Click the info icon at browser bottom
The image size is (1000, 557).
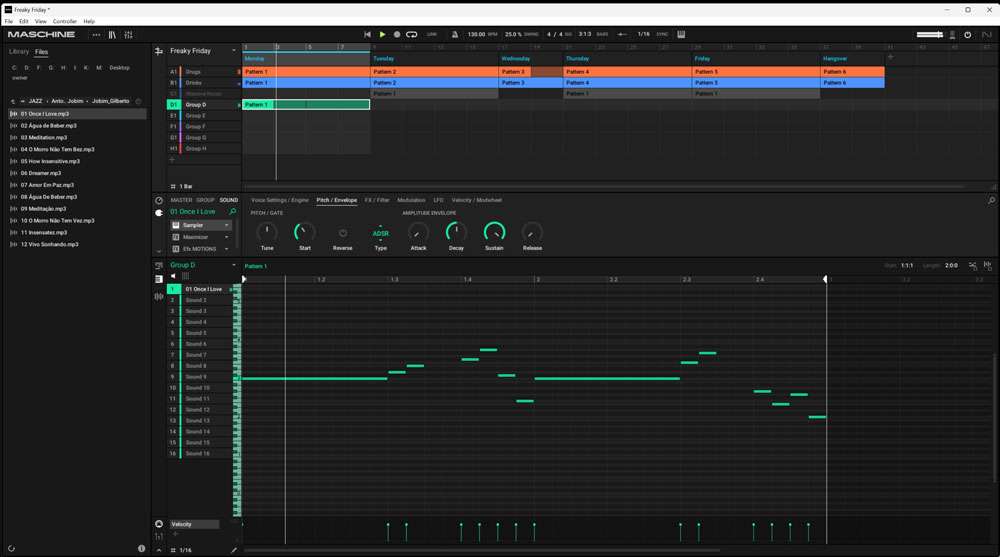142,549
